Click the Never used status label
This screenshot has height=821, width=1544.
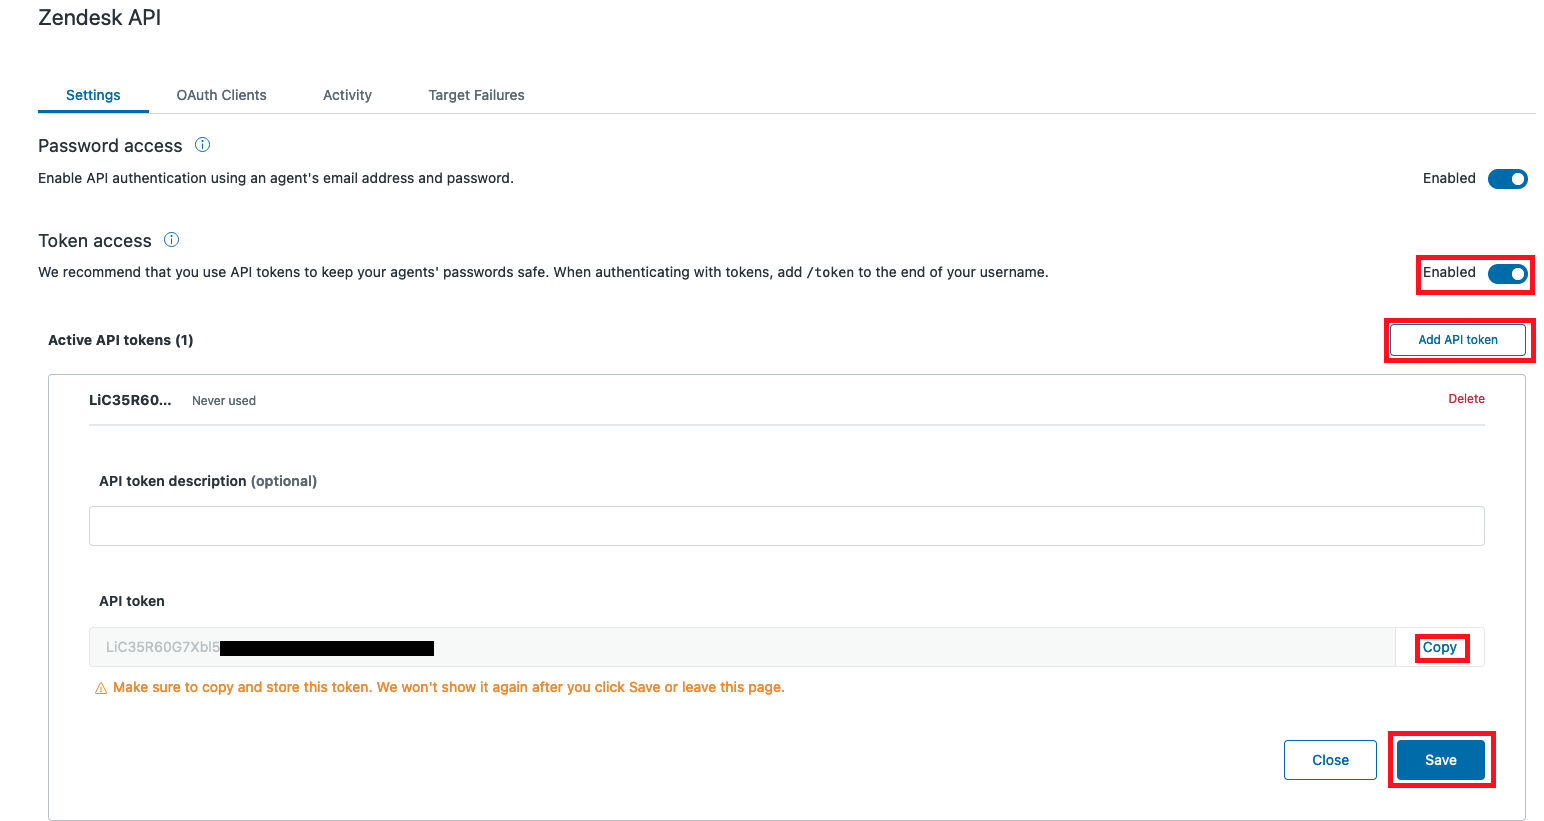click(x=224, y=401)
